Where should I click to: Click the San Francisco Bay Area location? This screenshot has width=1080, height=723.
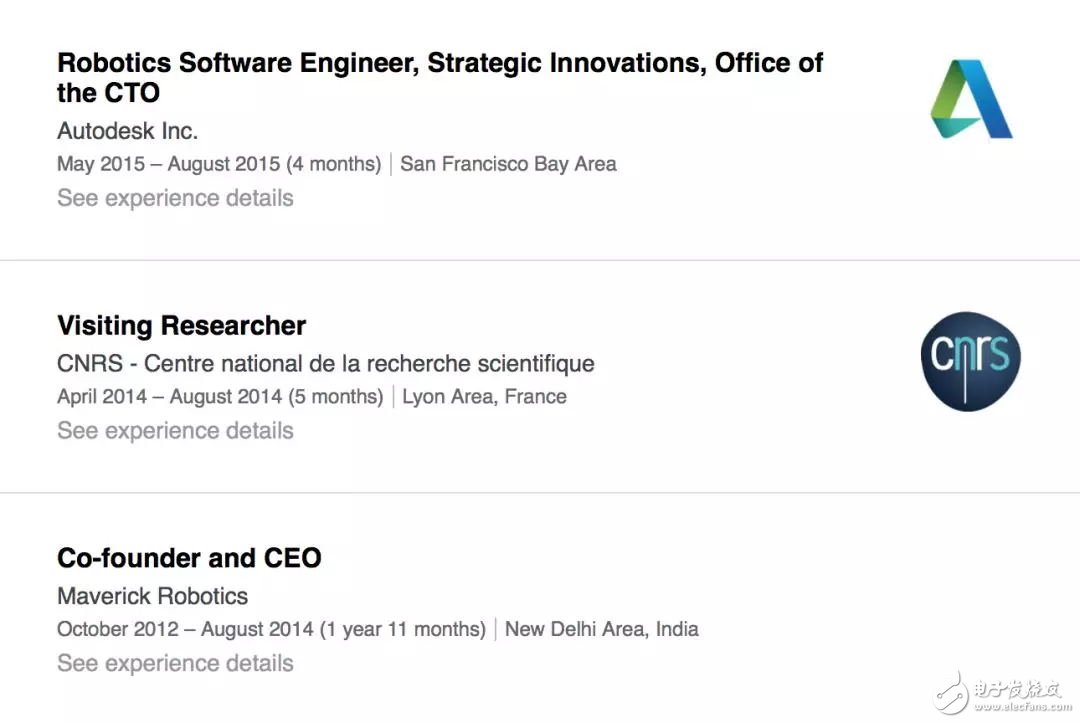(508, 164)
